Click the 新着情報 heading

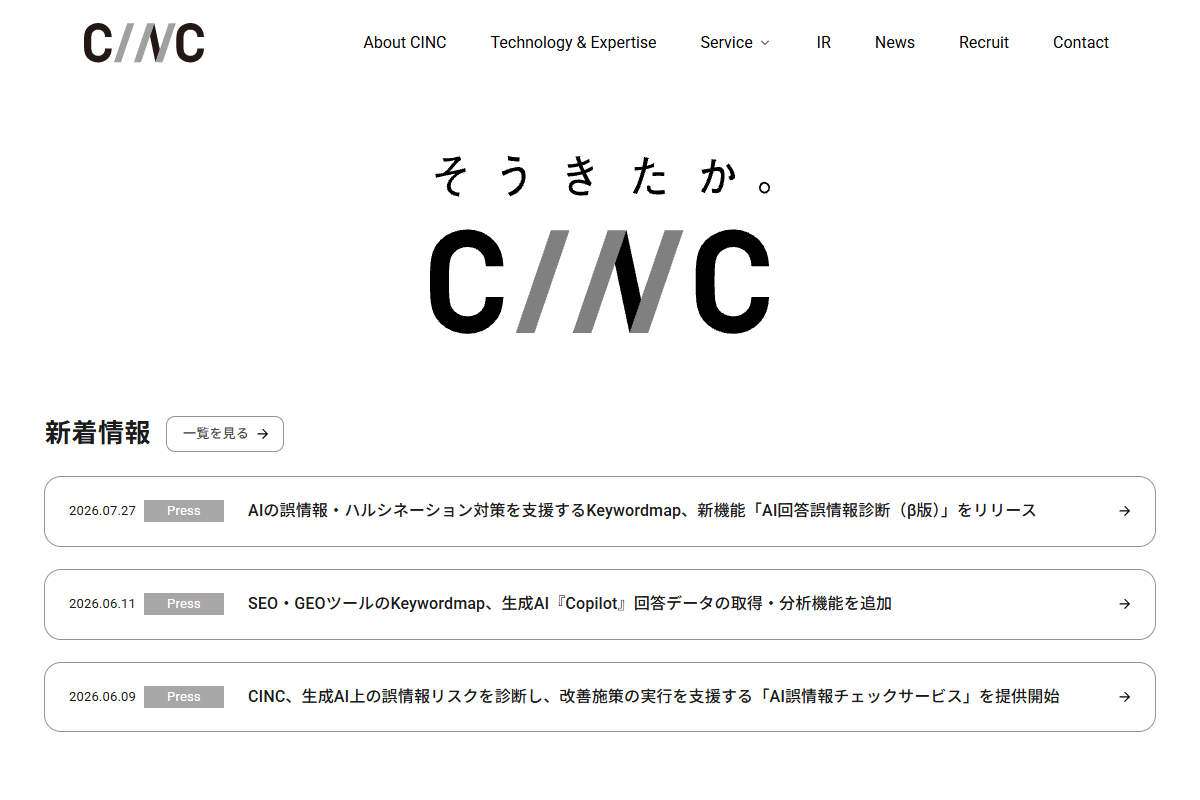(x=98, y=433)
